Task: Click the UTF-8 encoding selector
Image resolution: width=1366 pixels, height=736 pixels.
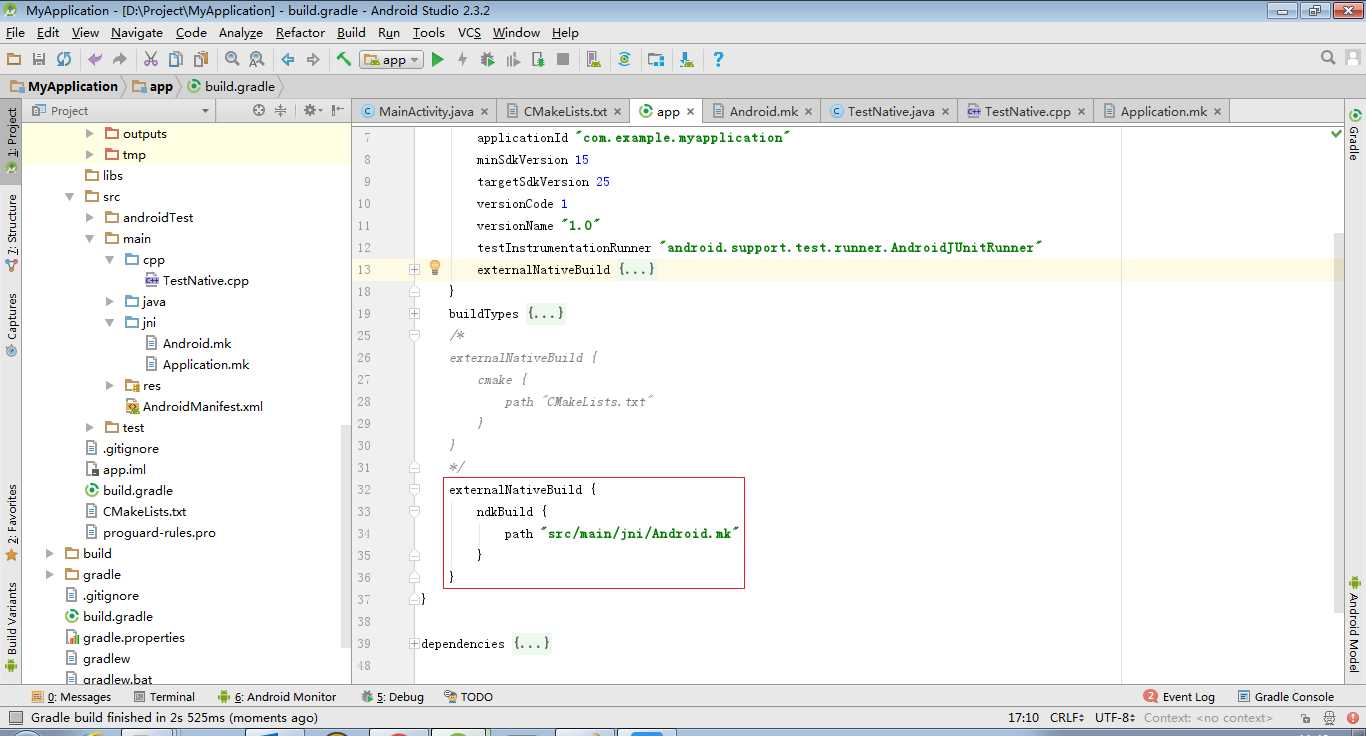Action: [1115, 717]
